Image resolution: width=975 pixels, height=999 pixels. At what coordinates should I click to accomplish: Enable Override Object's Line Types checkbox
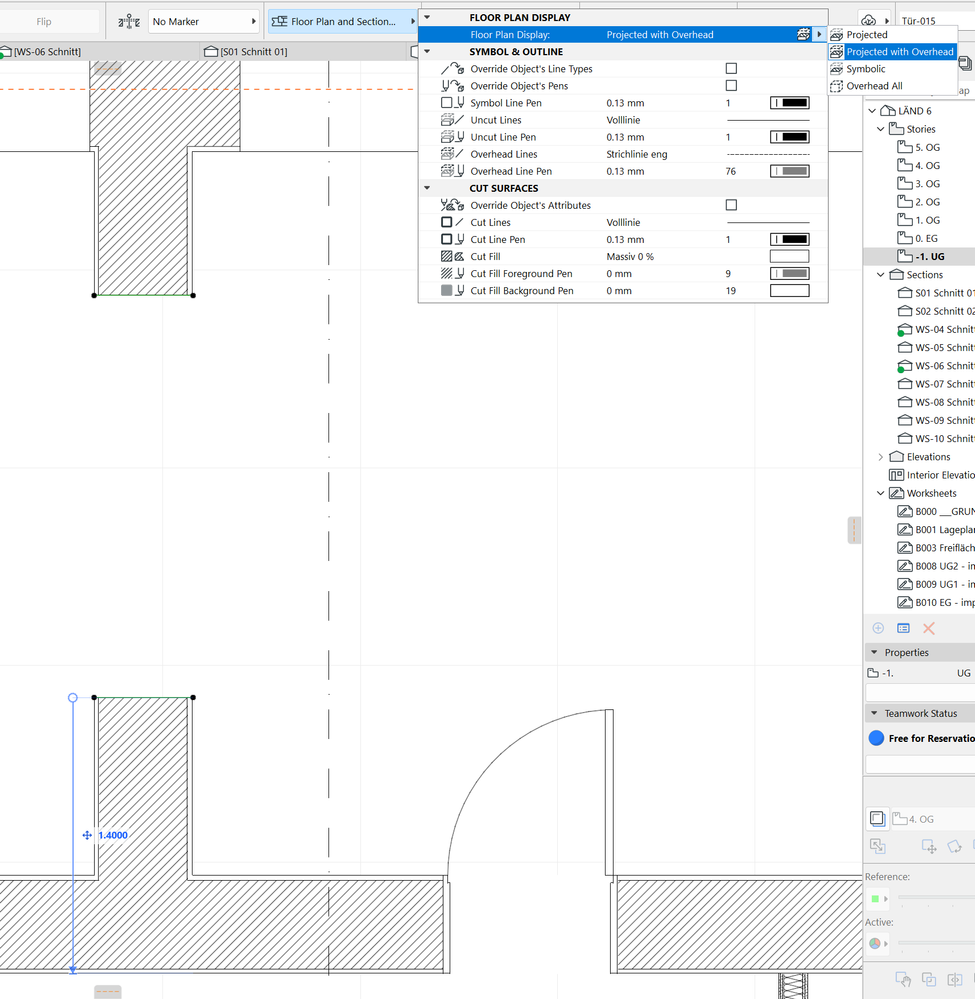click(732, 68)
